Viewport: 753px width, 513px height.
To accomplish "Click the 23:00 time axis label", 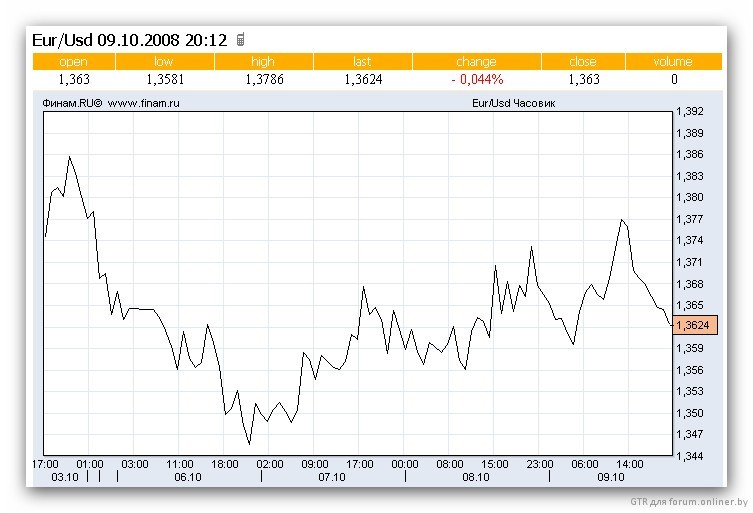I will (540, 464).
